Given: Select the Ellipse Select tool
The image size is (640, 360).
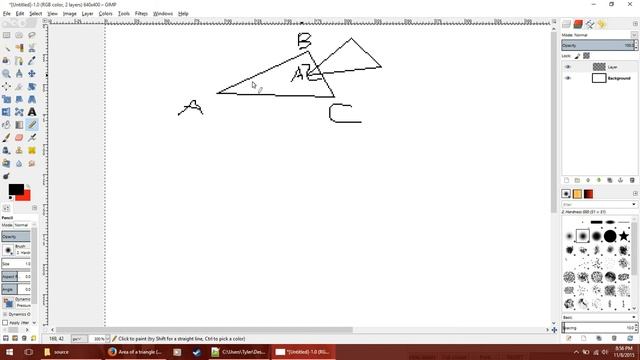Looking at the screenshot, I should tap(19, 36).
